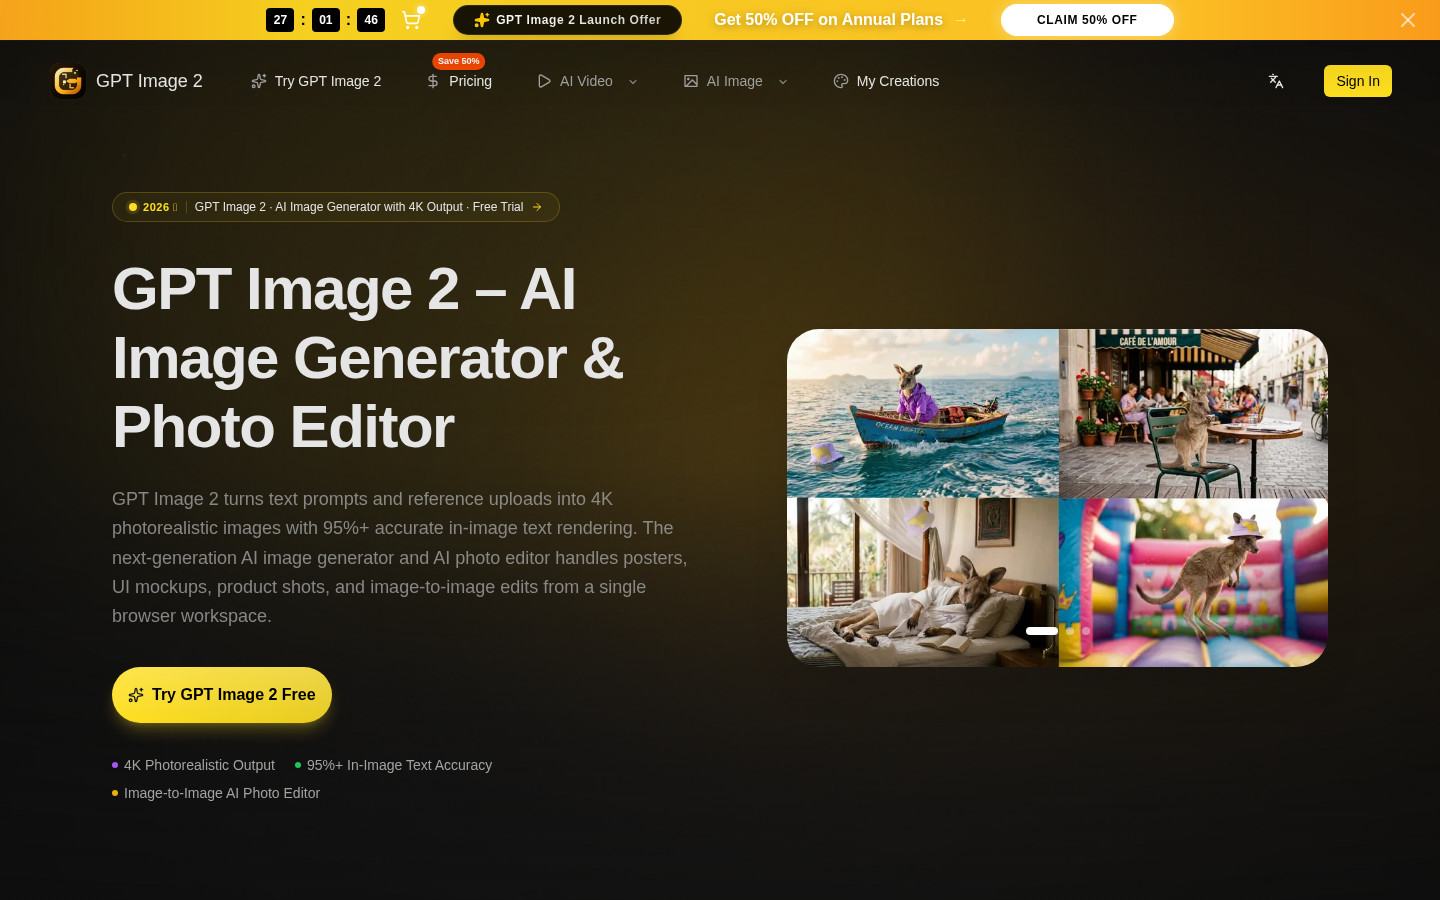
Task: Open AI Image menu label
Action: [735, 81]
